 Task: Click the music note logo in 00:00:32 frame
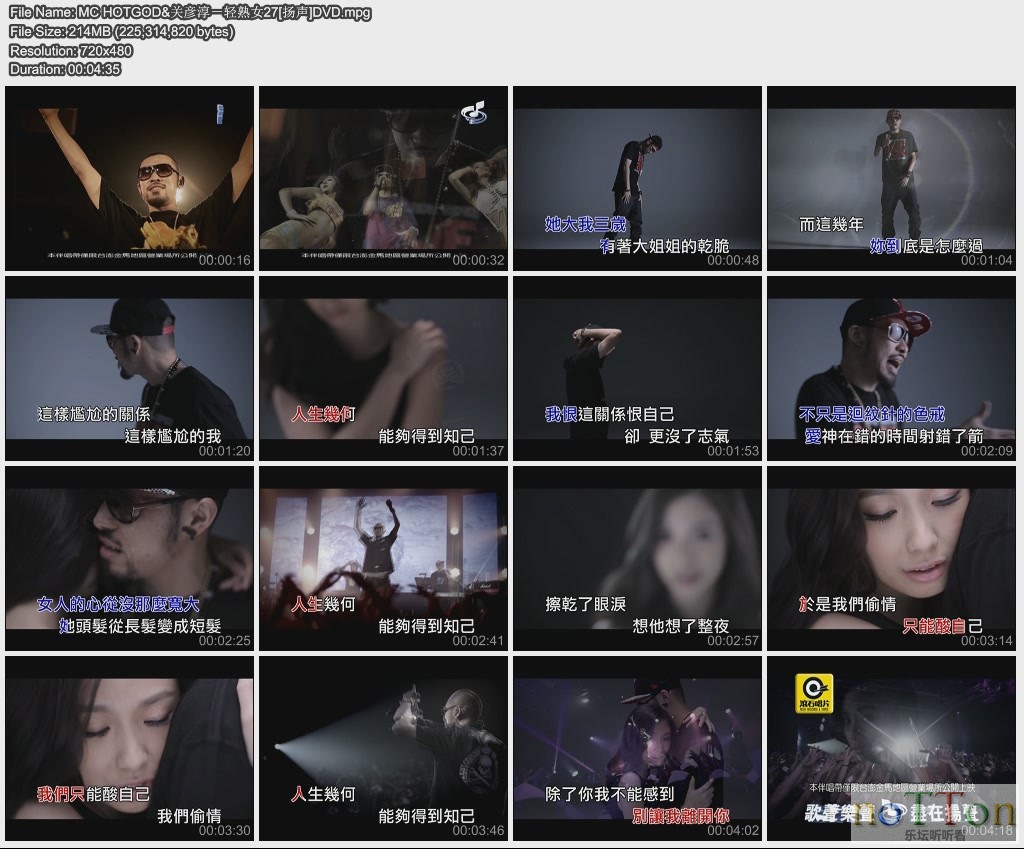point(473,112)
